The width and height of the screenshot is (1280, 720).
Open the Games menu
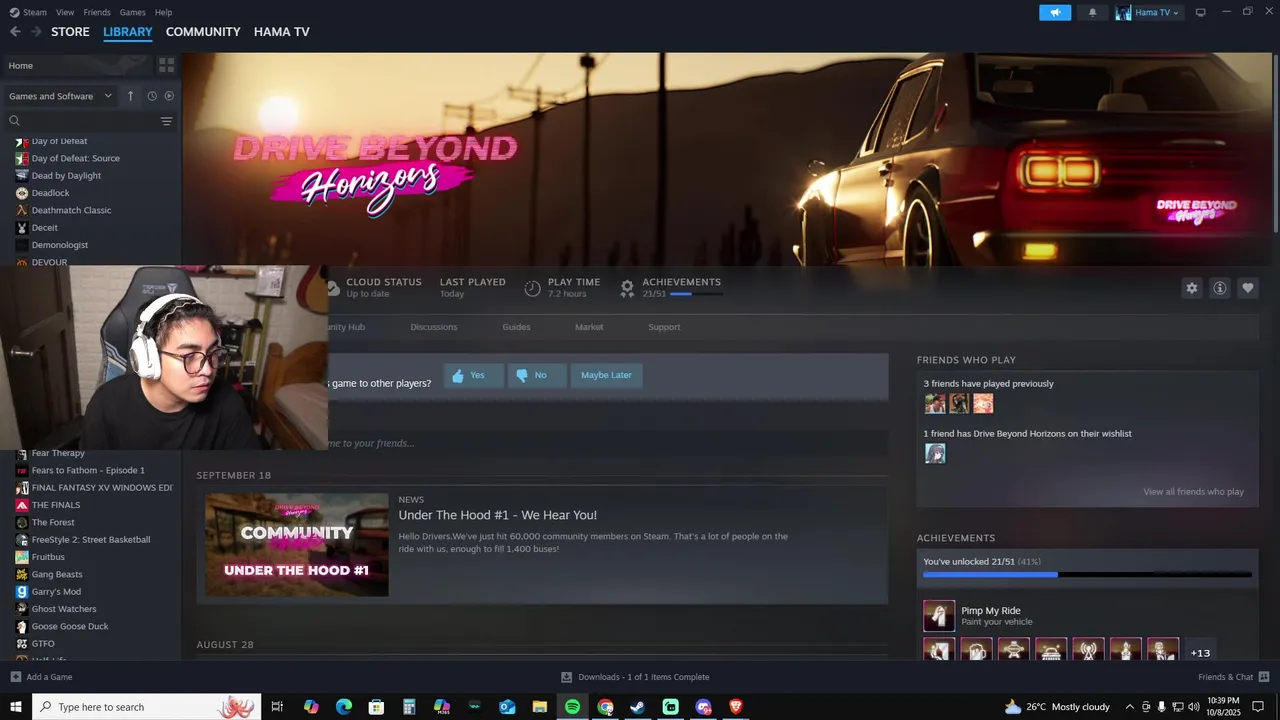[132, 12]
